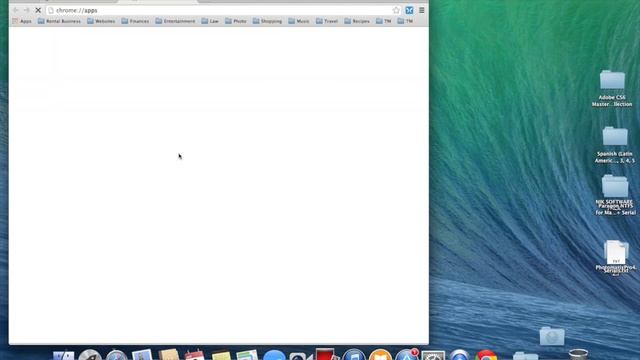Expand the Music bookmark folder

(299, 21)
